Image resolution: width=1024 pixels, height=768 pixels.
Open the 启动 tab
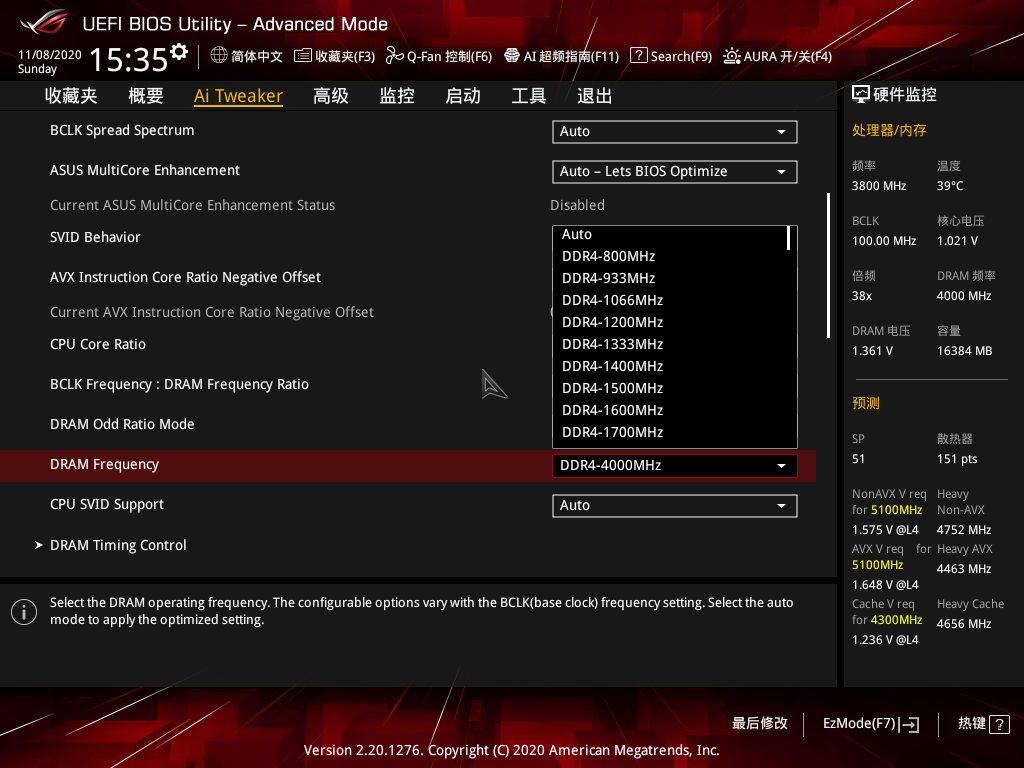point(463,96)
